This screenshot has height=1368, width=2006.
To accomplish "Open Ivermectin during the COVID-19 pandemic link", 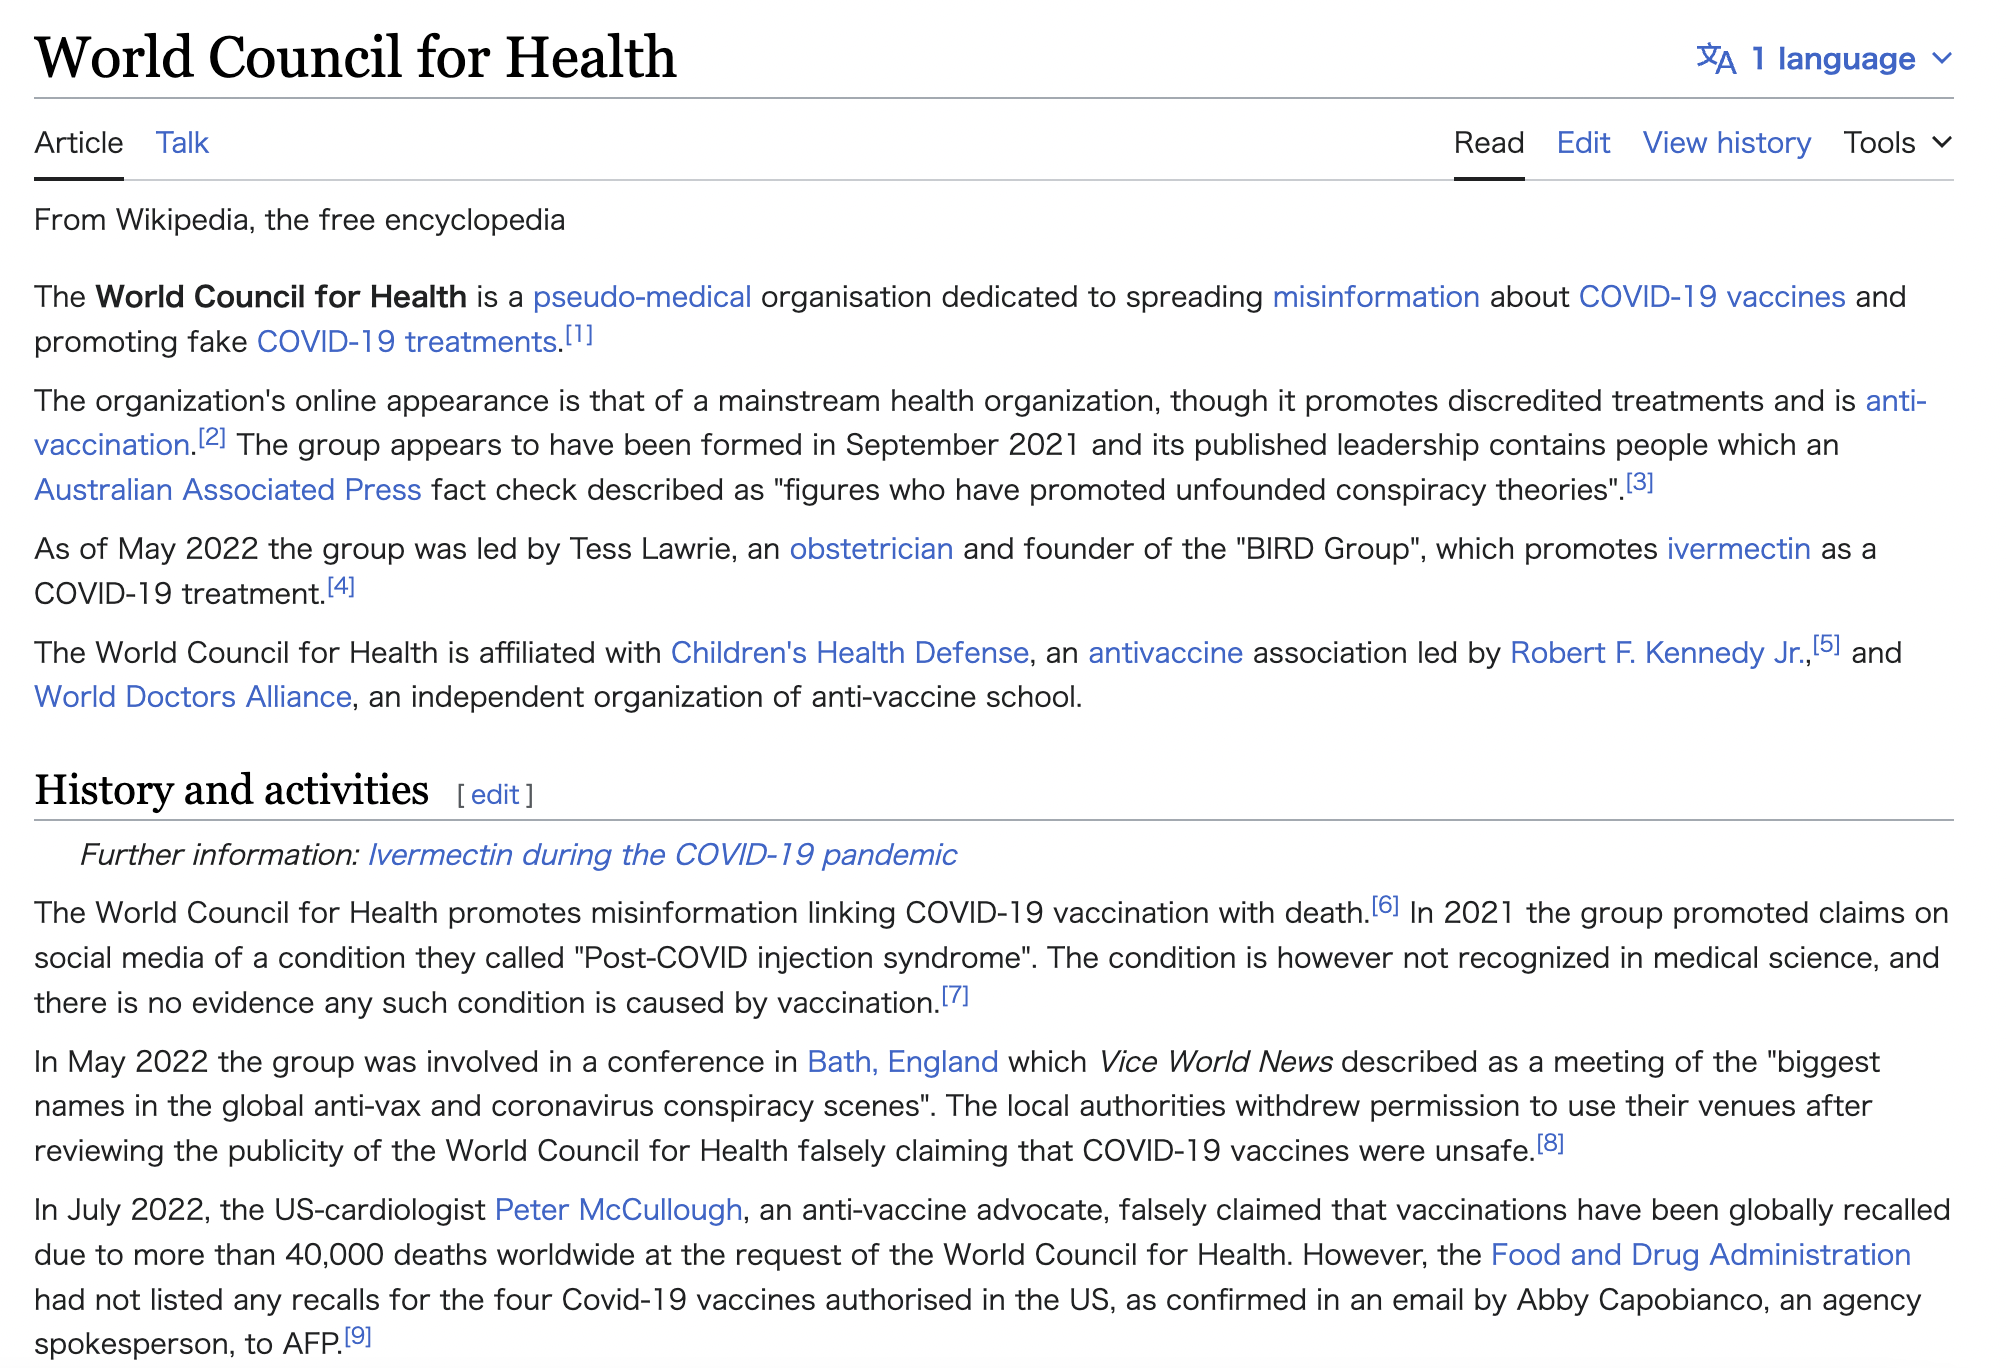I will (x=662, y=855).
